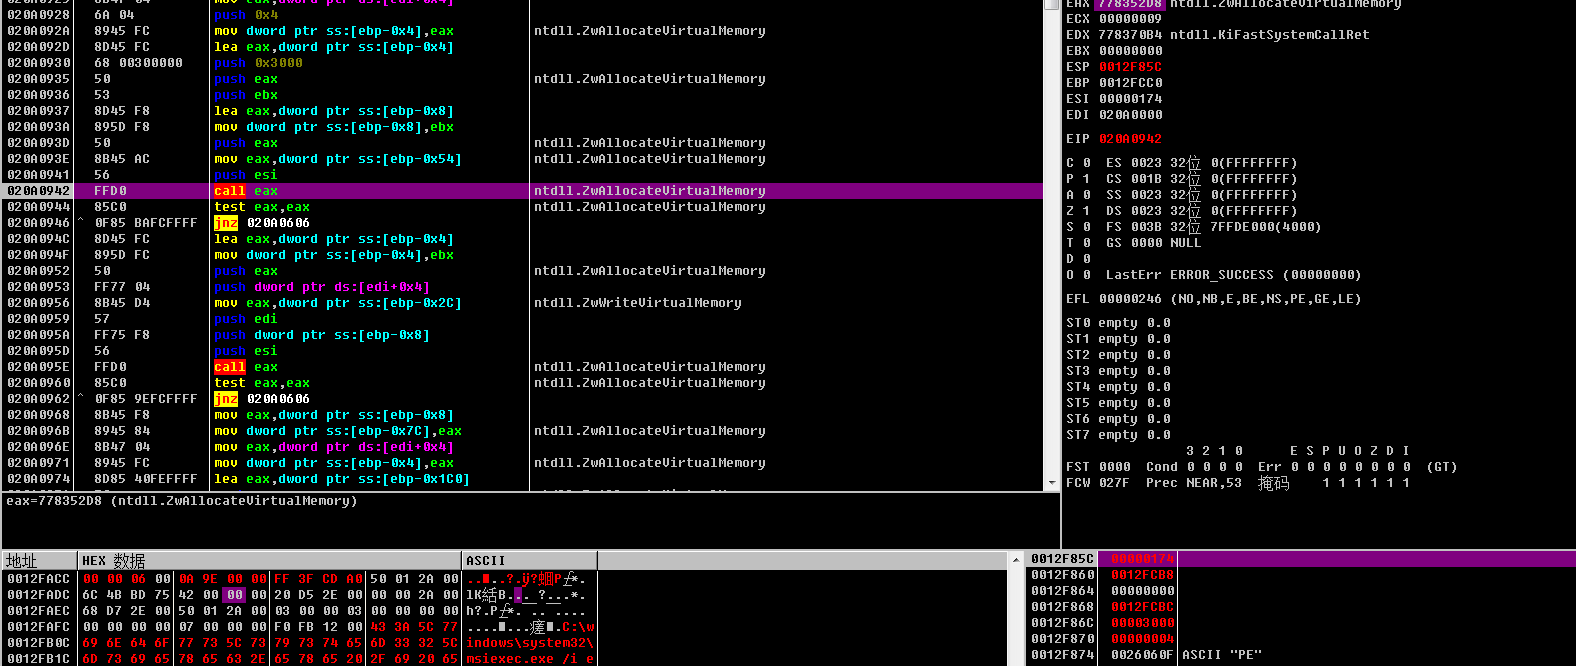Image resolution: width=1576 pixels, height=666 pixels.
Task: Select the push edi line at 020A0959
Action: click(x=522, y=319)
